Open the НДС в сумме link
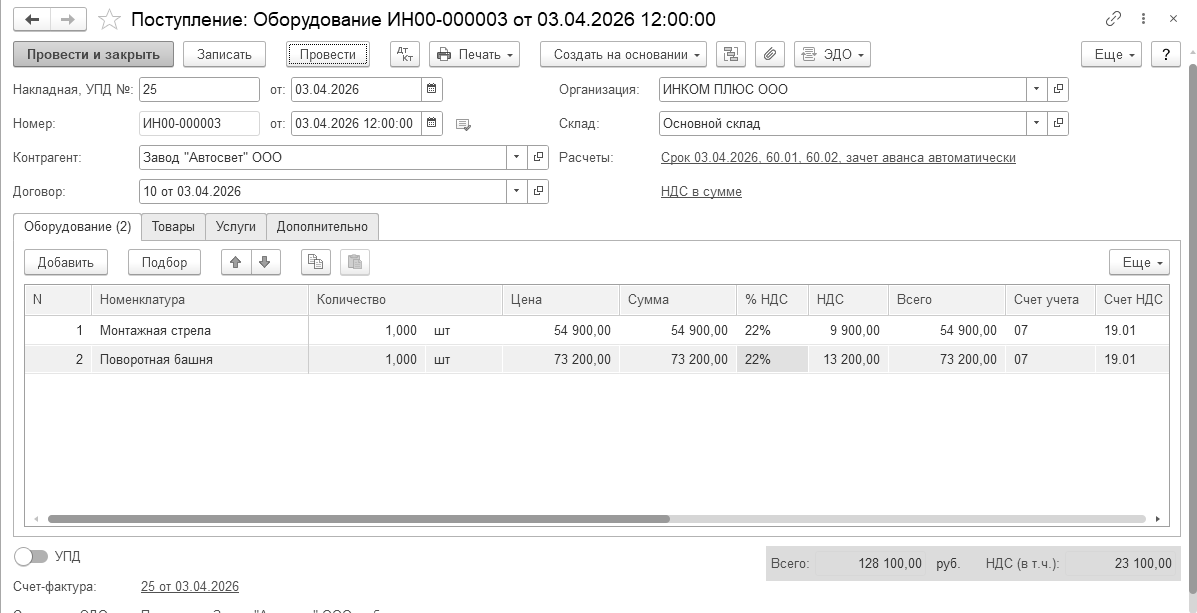Screen dimensions: 1197x613 [701, 192]
